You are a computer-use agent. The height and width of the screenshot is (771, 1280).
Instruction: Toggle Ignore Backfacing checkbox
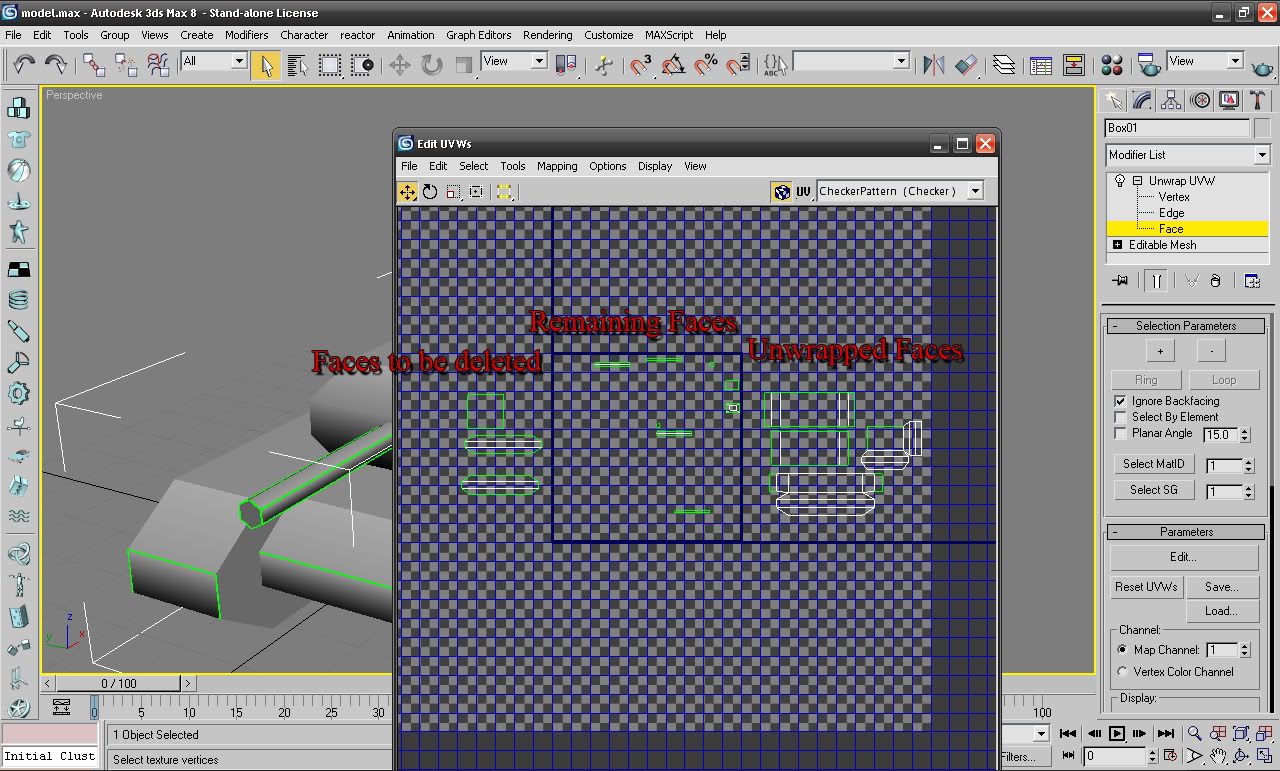click(1120, 401)
